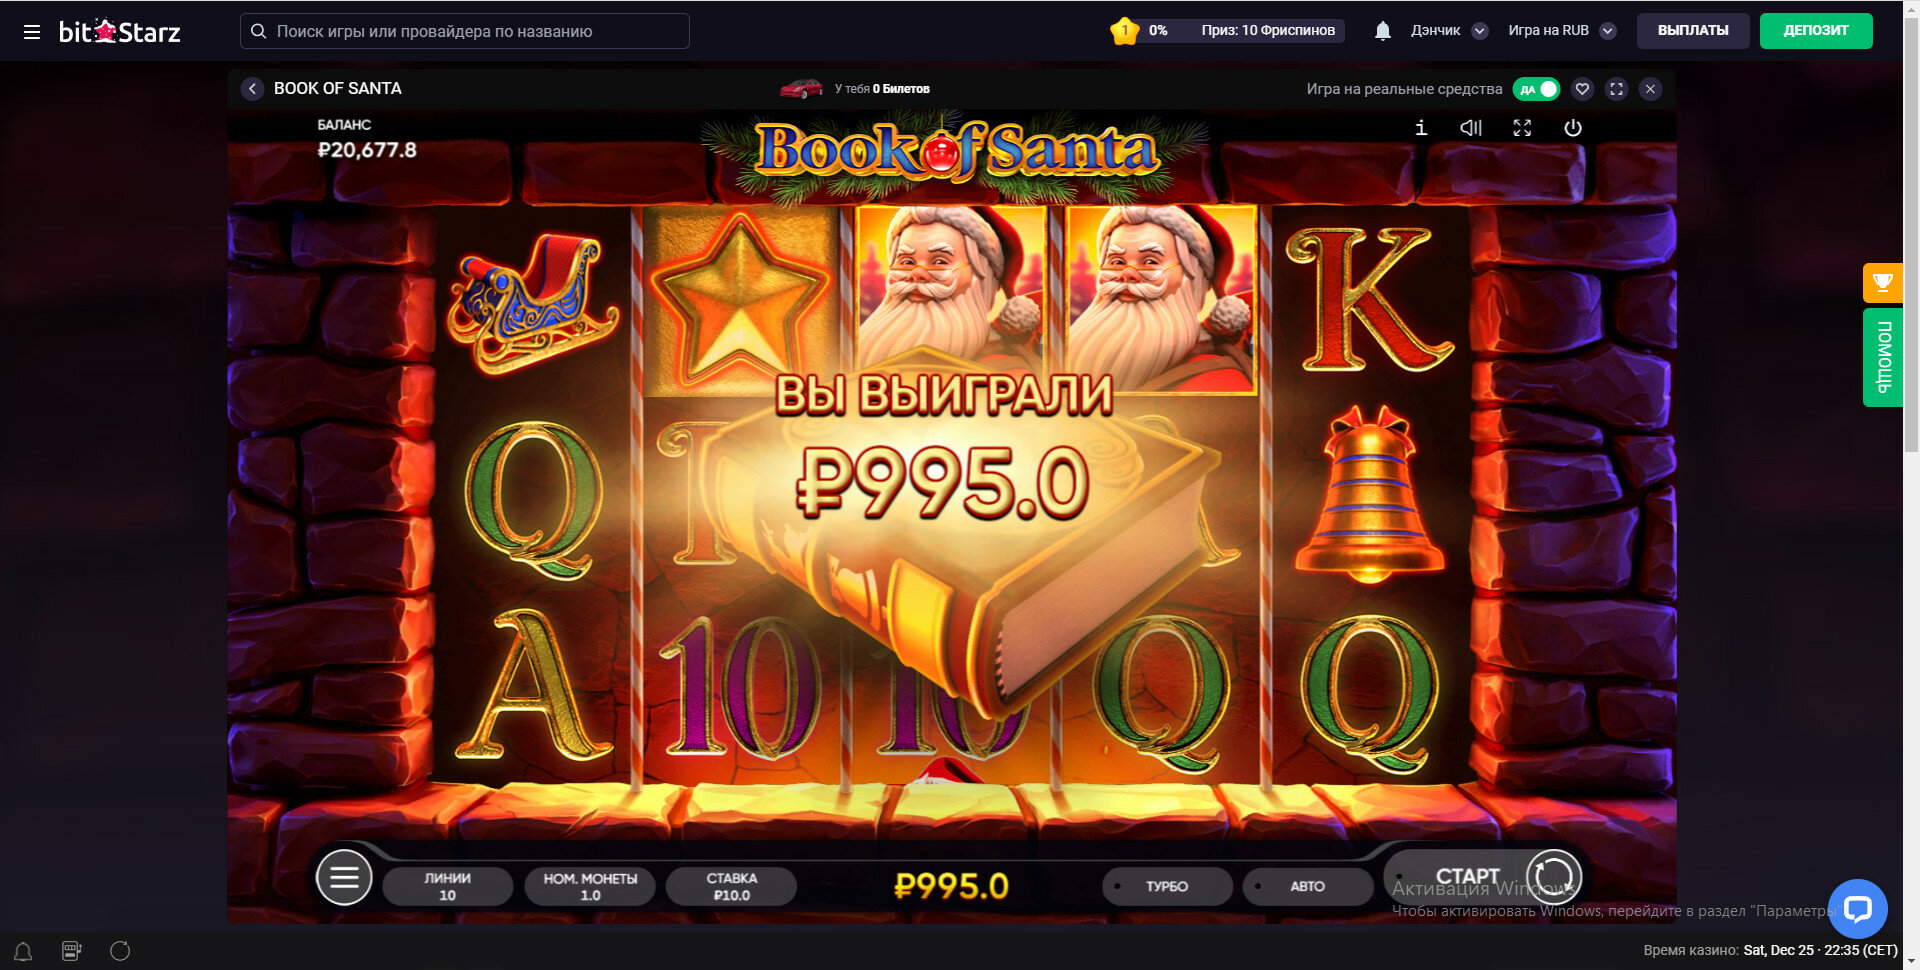Click the trophy tournament side tab
Screen dimensions: 1920x970
[1882, 283]
